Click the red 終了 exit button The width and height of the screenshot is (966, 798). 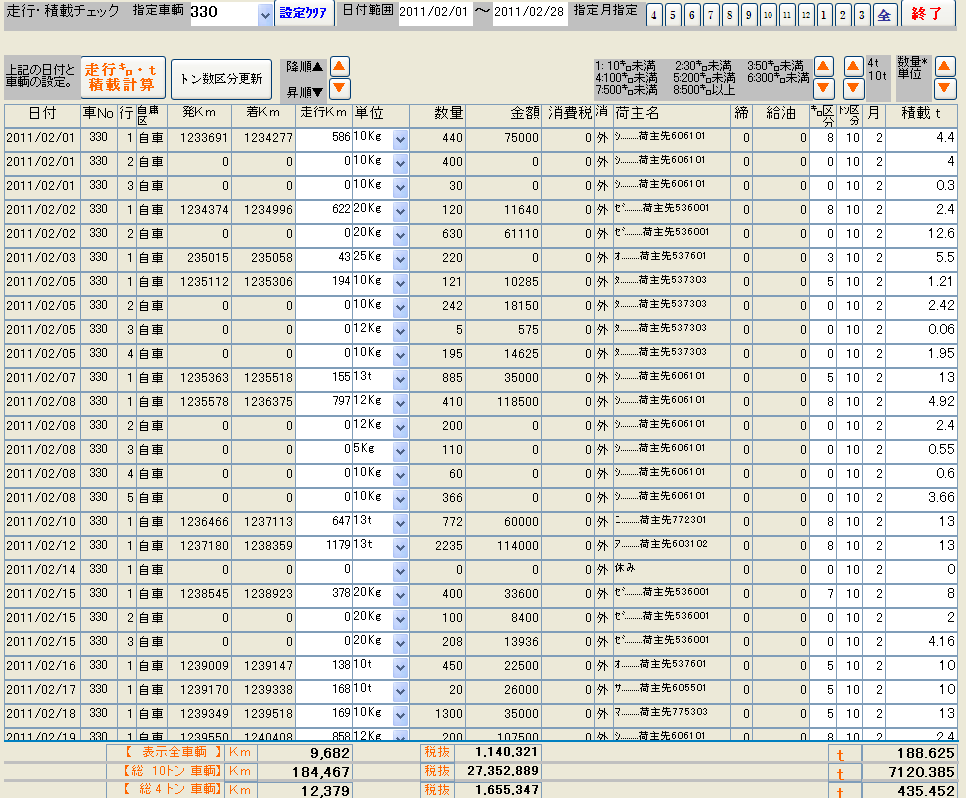point(927,14)
